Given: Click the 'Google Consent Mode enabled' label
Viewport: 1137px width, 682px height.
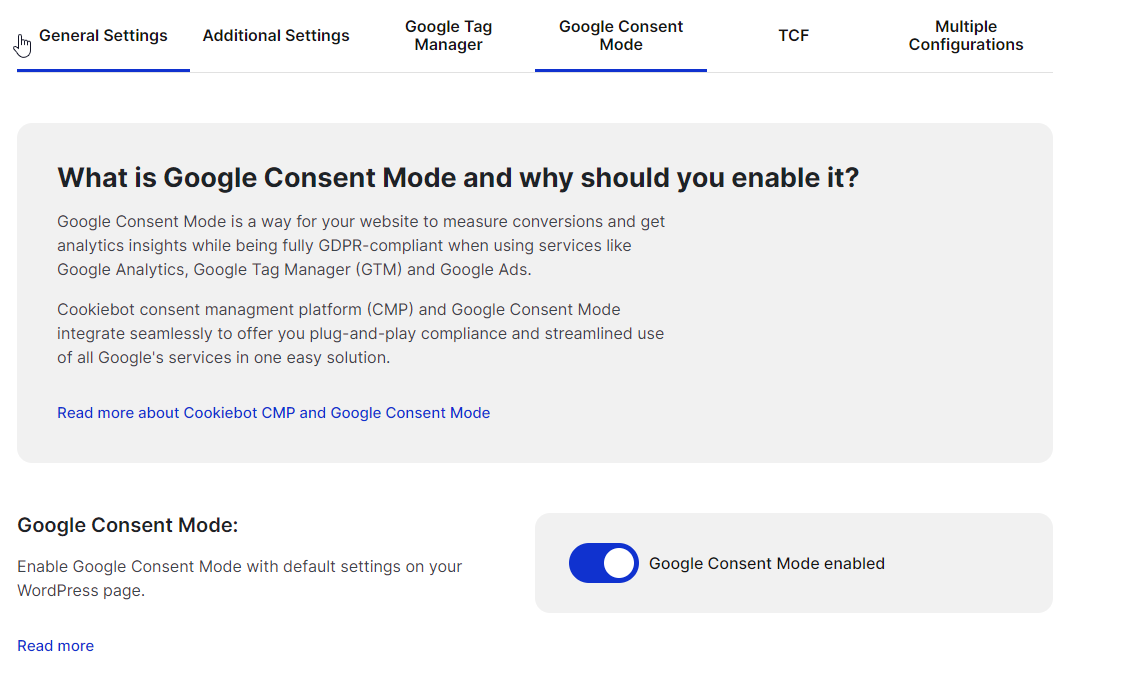Looking at the screenshot, I should pyautogui.click(x=766, y=563).
